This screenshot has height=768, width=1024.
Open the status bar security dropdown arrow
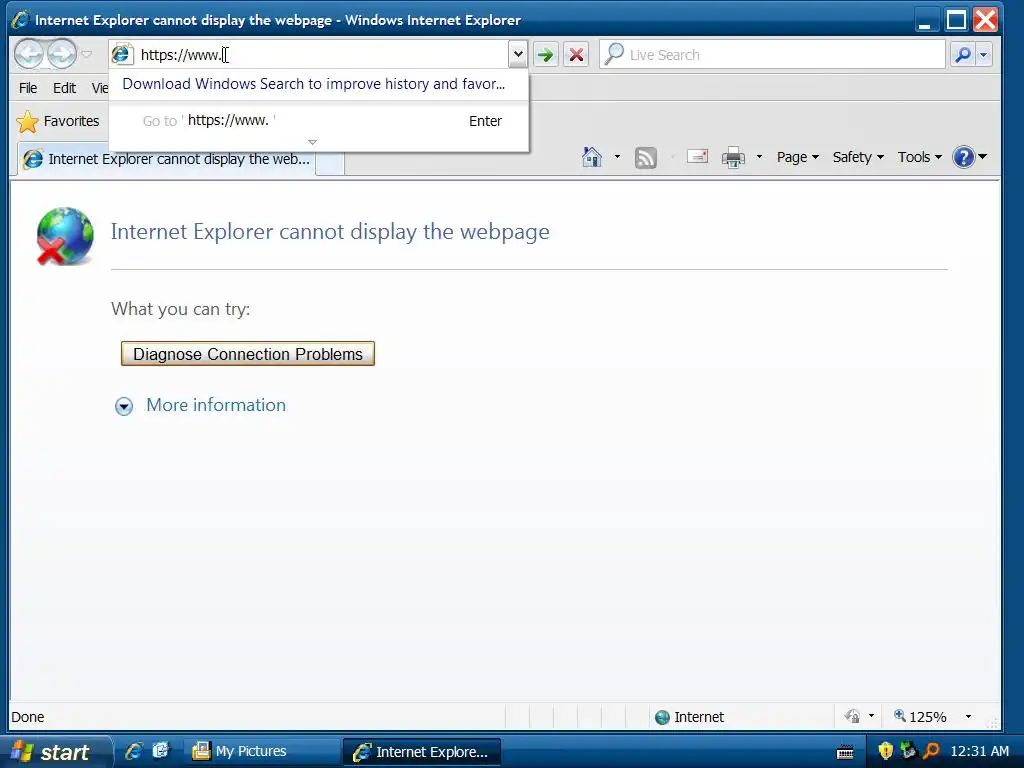coord(871,716)
